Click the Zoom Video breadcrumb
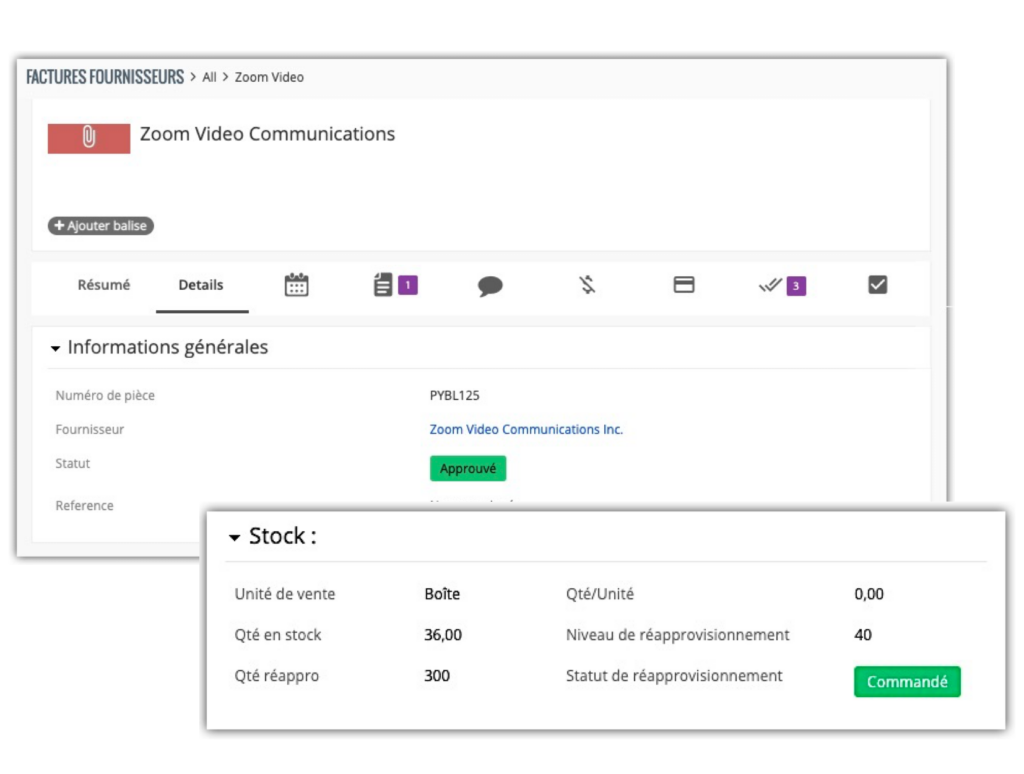Viewport: 1024px width, 774px height. [x=269, y=77]
